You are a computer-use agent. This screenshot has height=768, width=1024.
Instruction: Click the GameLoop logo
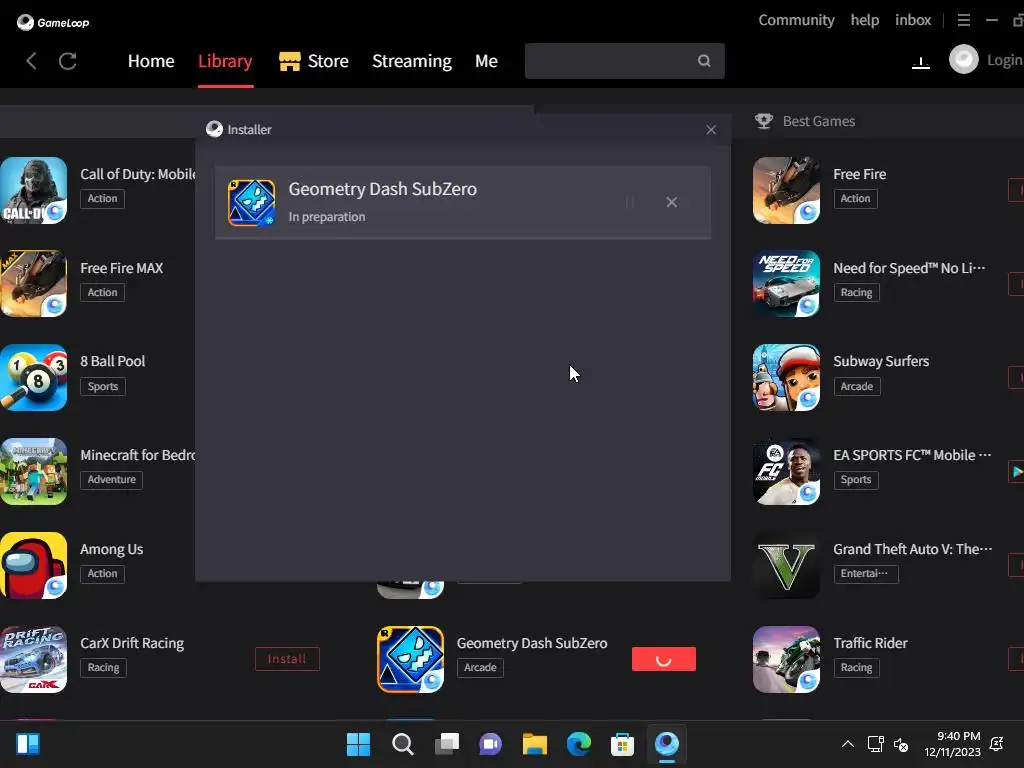click(x=52, y=22)
